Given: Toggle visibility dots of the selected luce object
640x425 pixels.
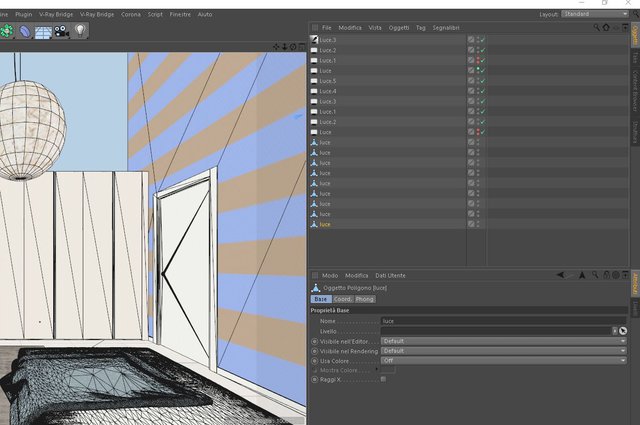Looking at the screenshot, I should tap(478, 224).
